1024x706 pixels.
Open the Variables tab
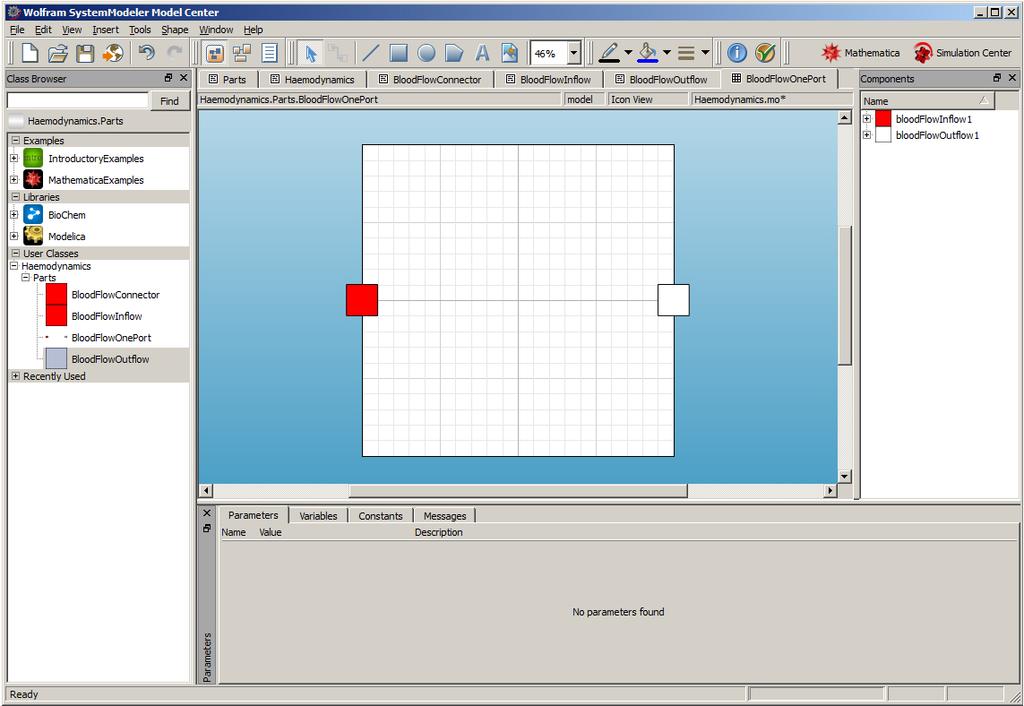pos(318,516)
